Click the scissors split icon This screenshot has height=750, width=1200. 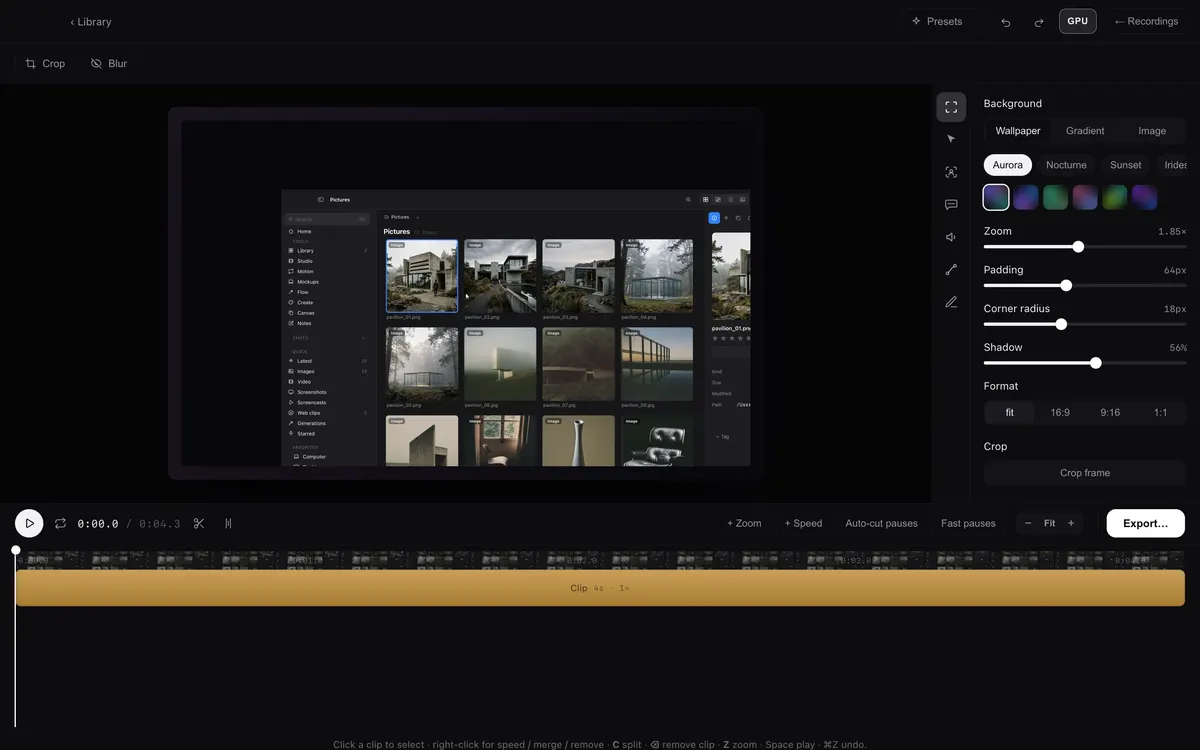(199, 523)
